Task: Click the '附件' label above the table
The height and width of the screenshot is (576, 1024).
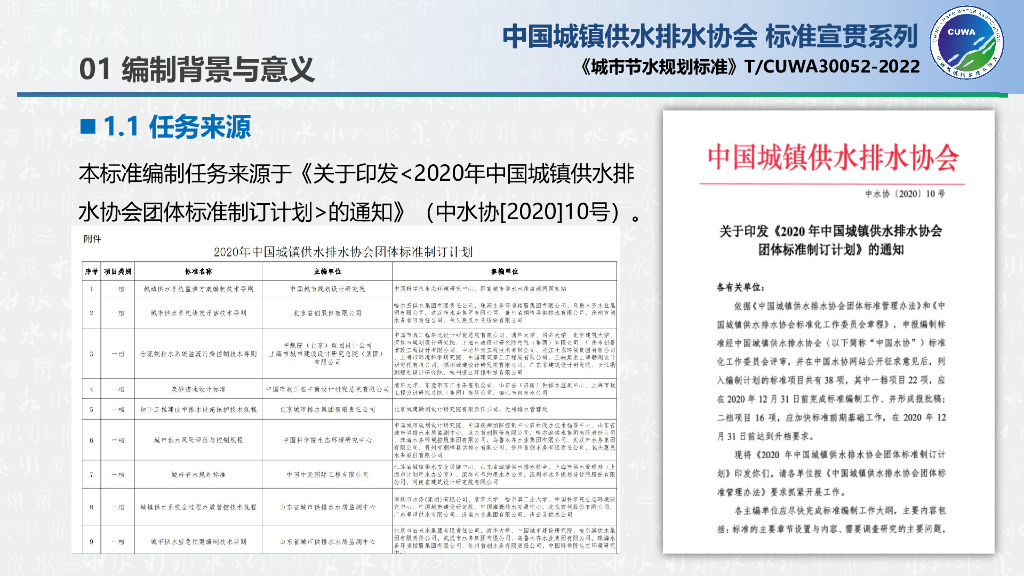Action: tap(92, 239)
